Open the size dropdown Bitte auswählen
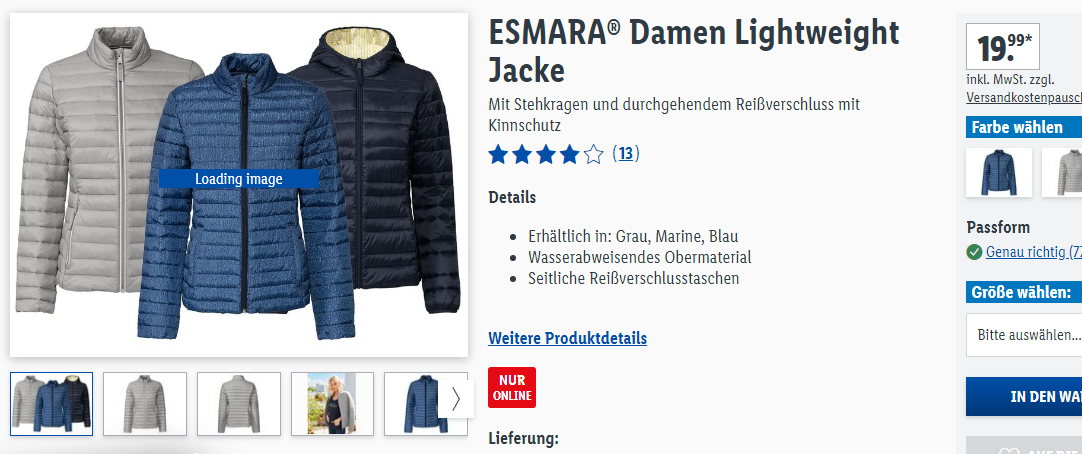 1024,335
